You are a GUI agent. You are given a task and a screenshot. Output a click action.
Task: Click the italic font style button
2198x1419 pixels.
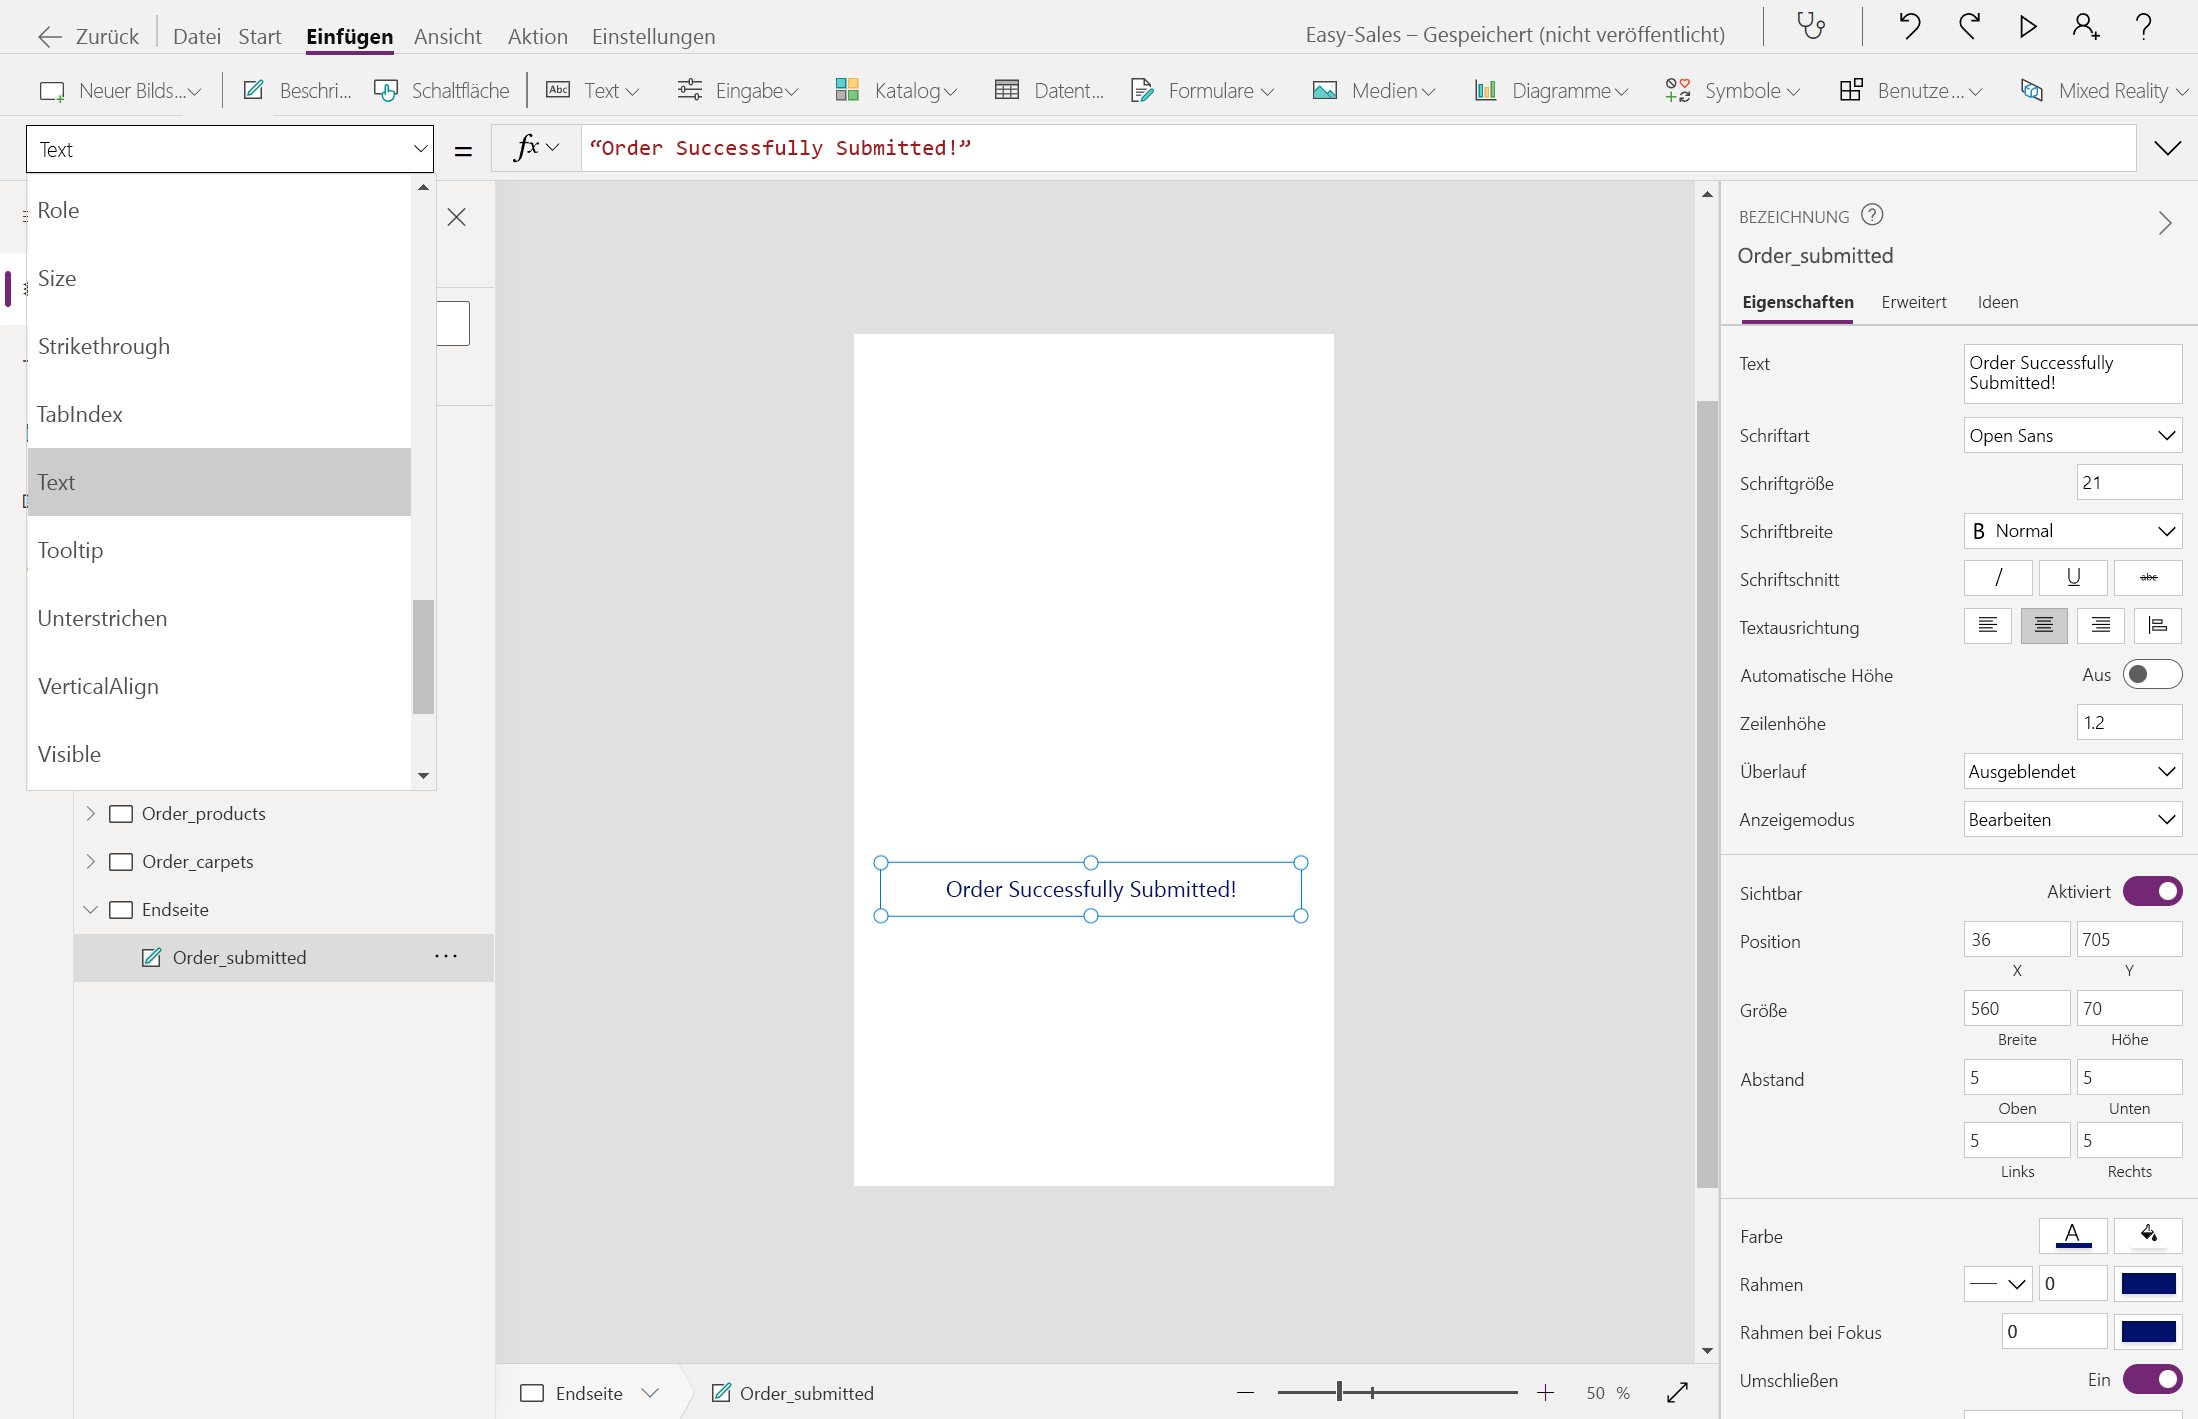[1997, 578]
